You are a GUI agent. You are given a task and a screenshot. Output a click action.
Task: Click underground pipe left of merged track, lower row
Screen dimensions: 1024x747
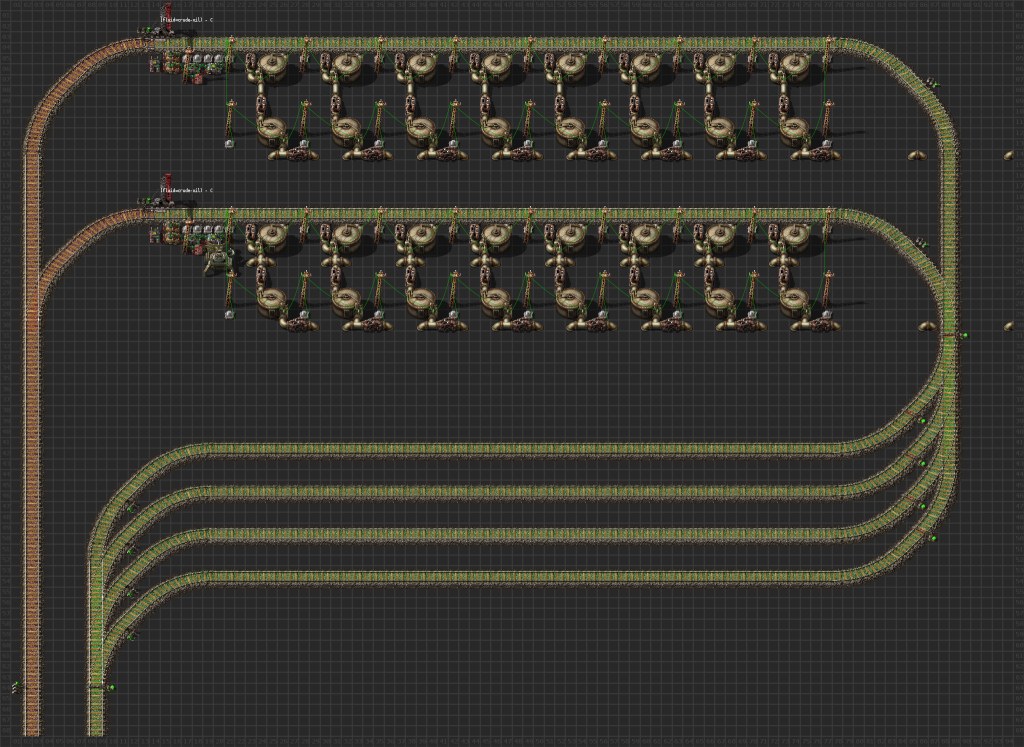point(927,326)
